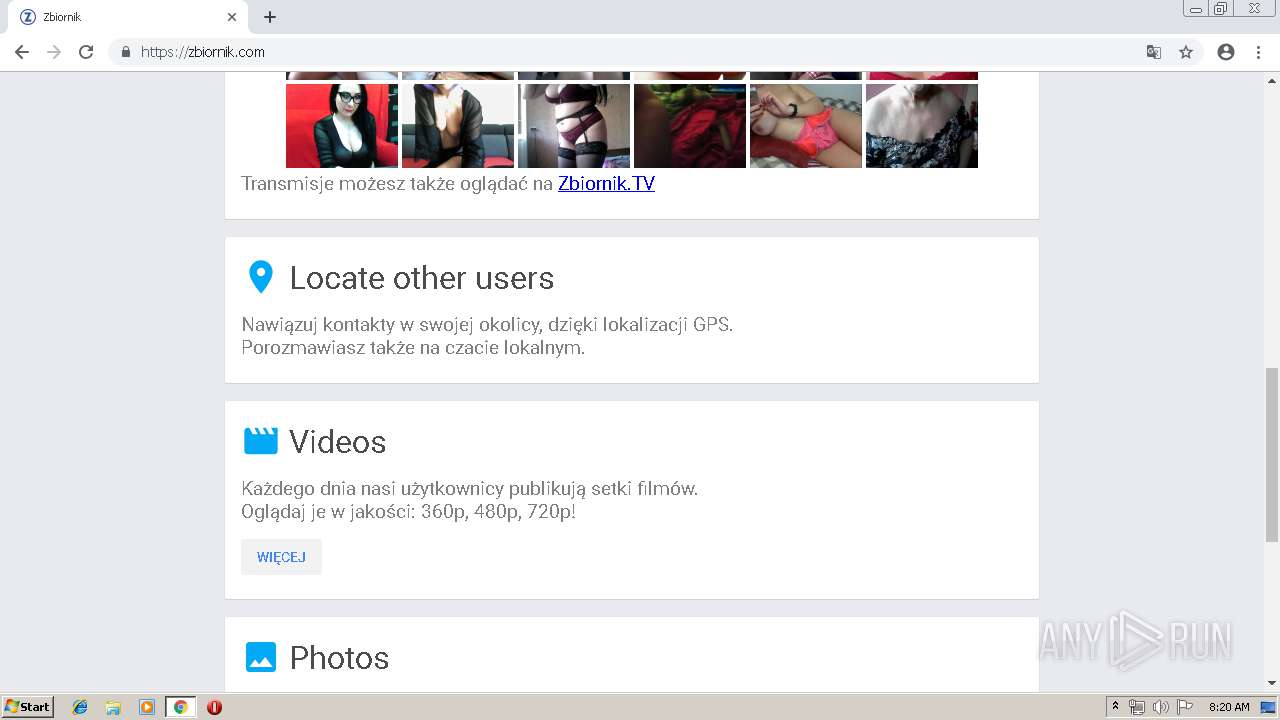Image resolution: width=1280 pixels, height=720 pixels.
Task: View site security lock information
Action: click(x=125, y=52)
